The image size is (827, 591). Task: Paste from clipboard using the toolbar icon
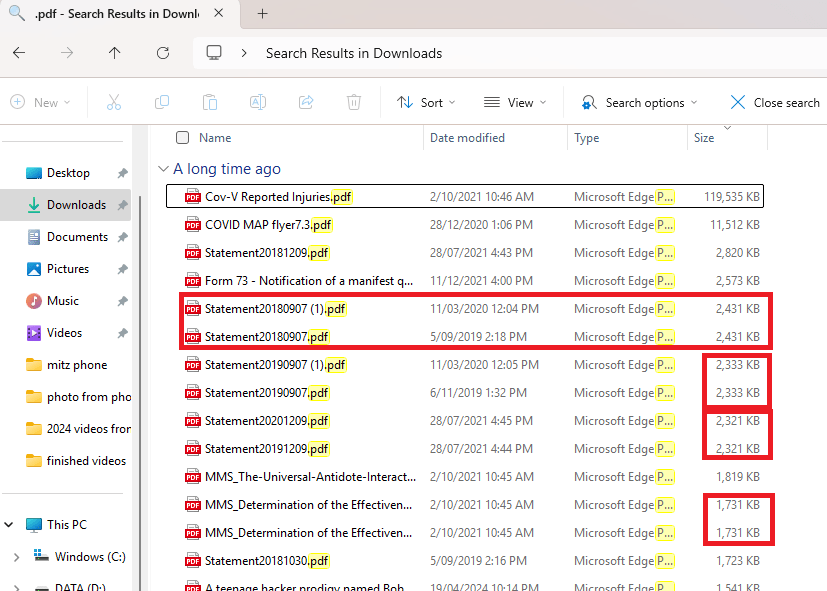209,102
